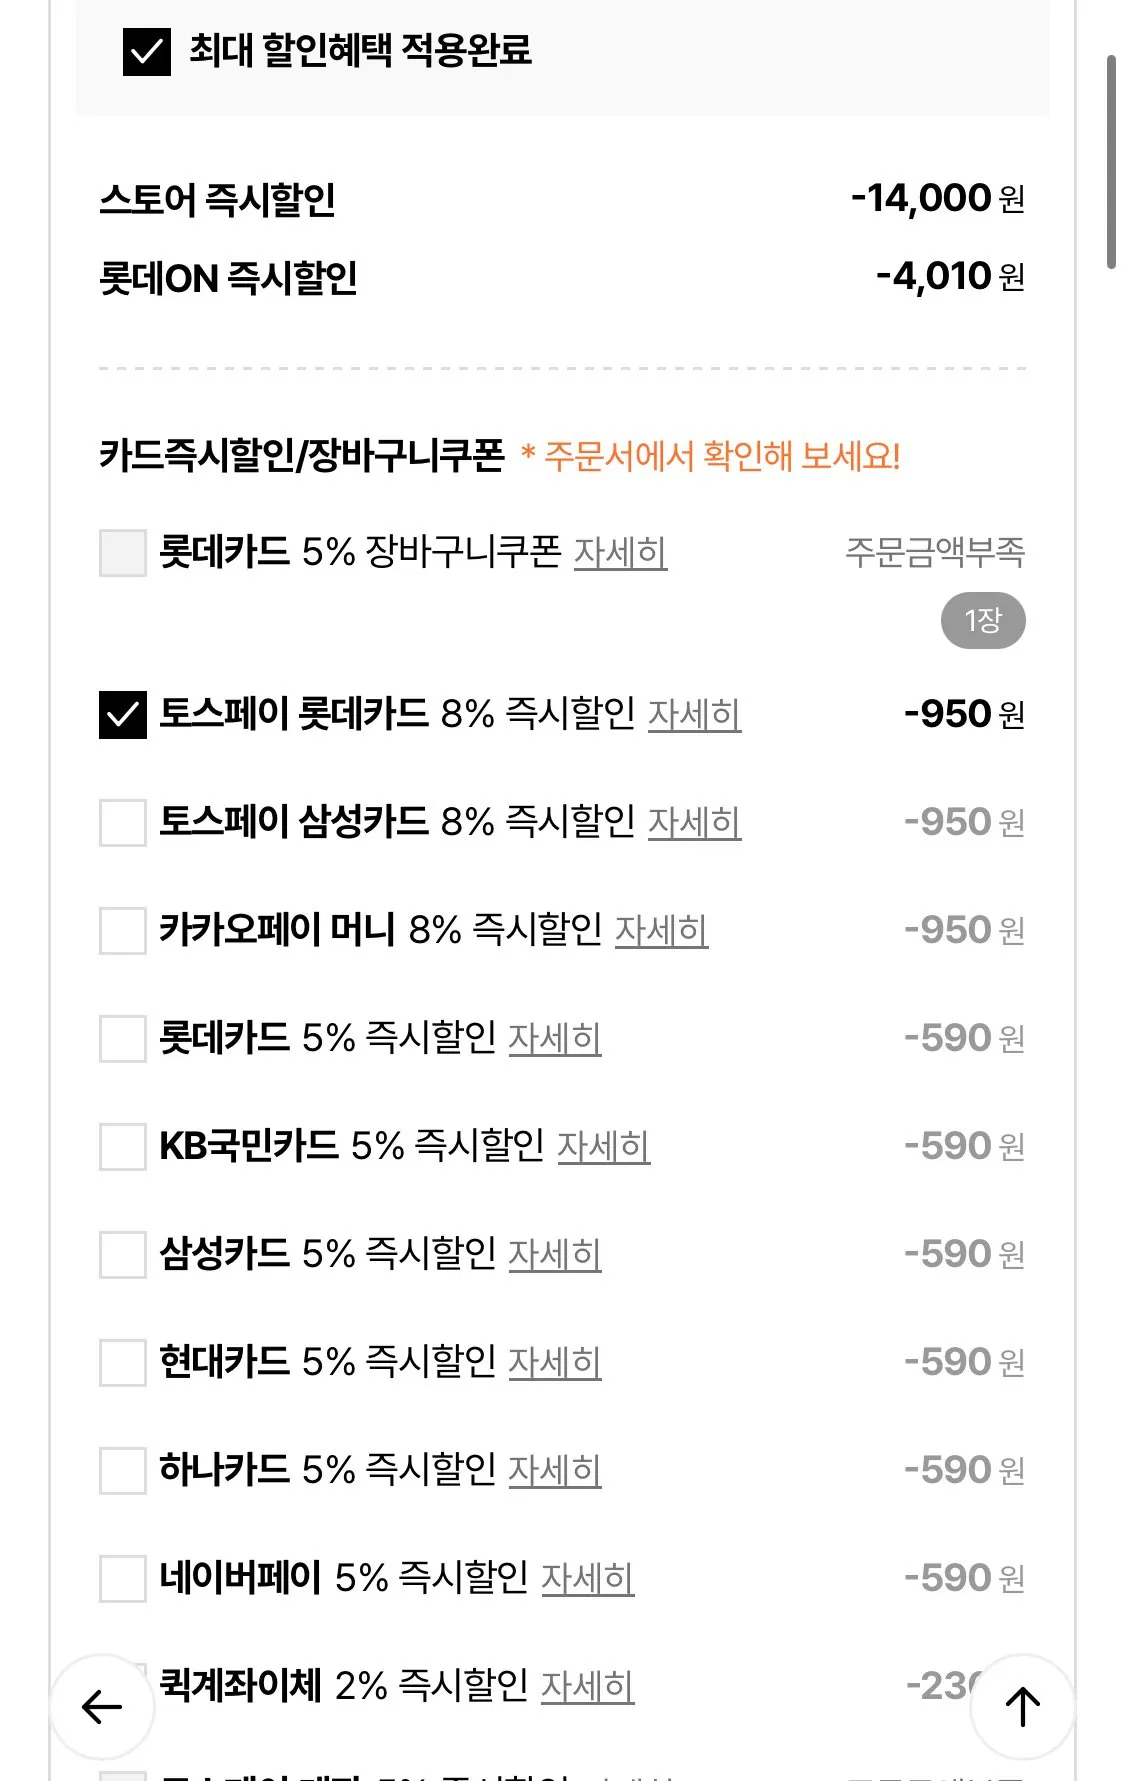Enable the 하나카드 5% discount
This screenshot has height=1781, width=1125.
coord(121,1470)
